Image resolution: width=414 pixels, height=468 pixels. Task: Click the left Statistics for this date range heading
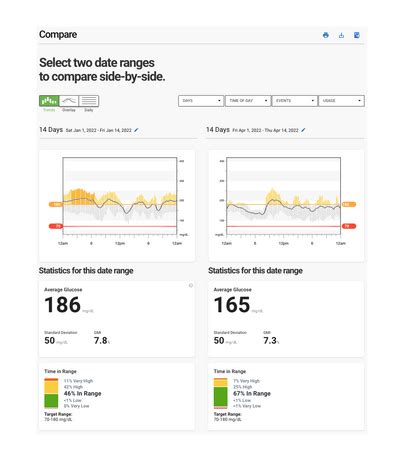point(86,271)
